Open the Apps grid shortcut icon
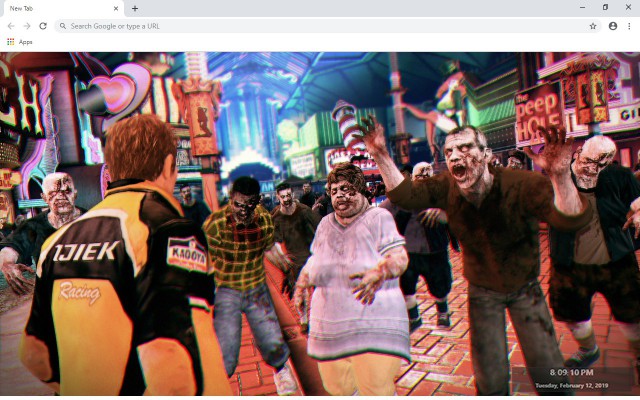 tap(11, 42)
